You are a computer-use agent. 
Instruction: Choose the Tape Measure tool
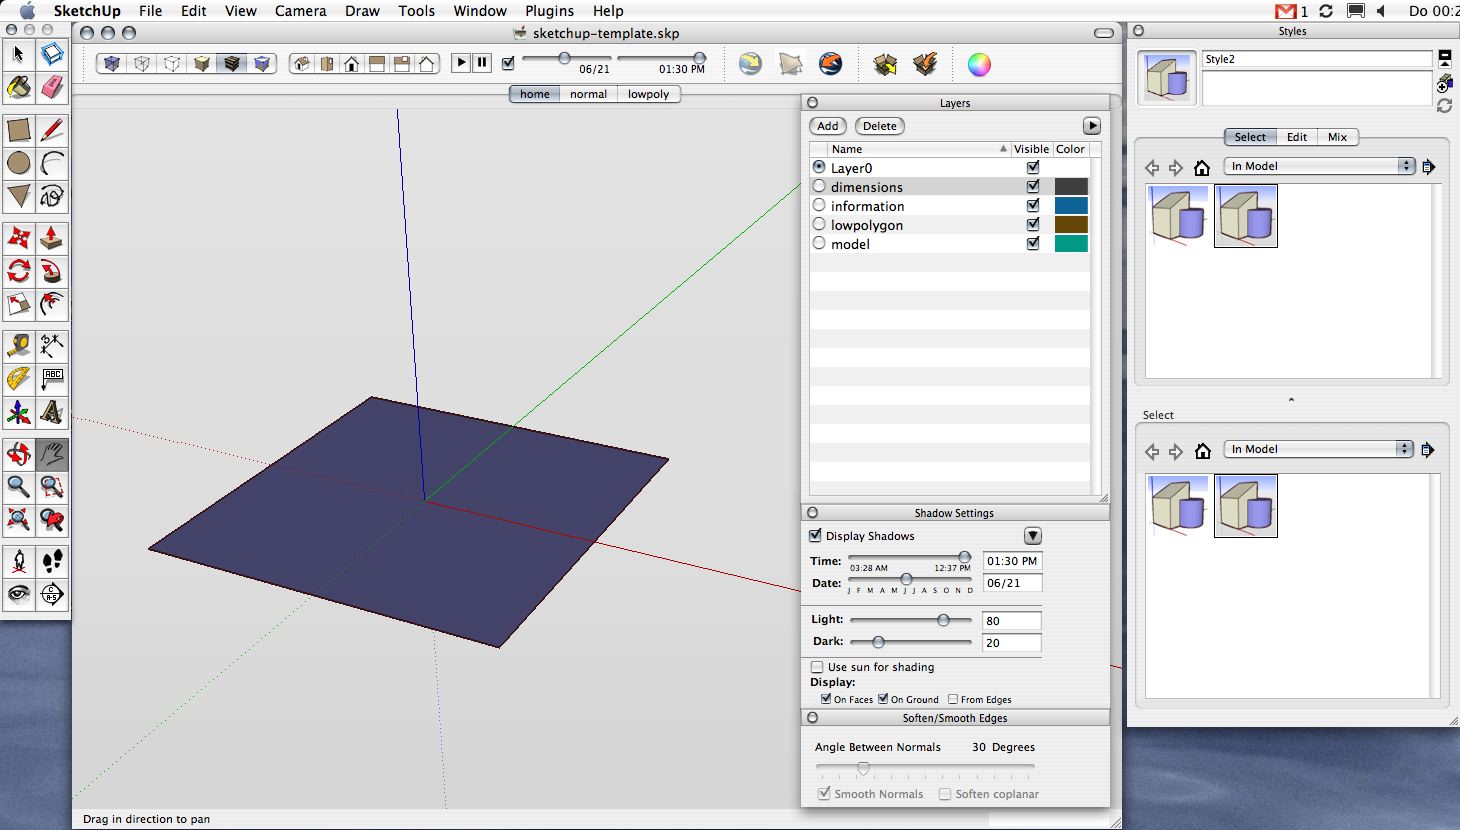coord(18,346)
